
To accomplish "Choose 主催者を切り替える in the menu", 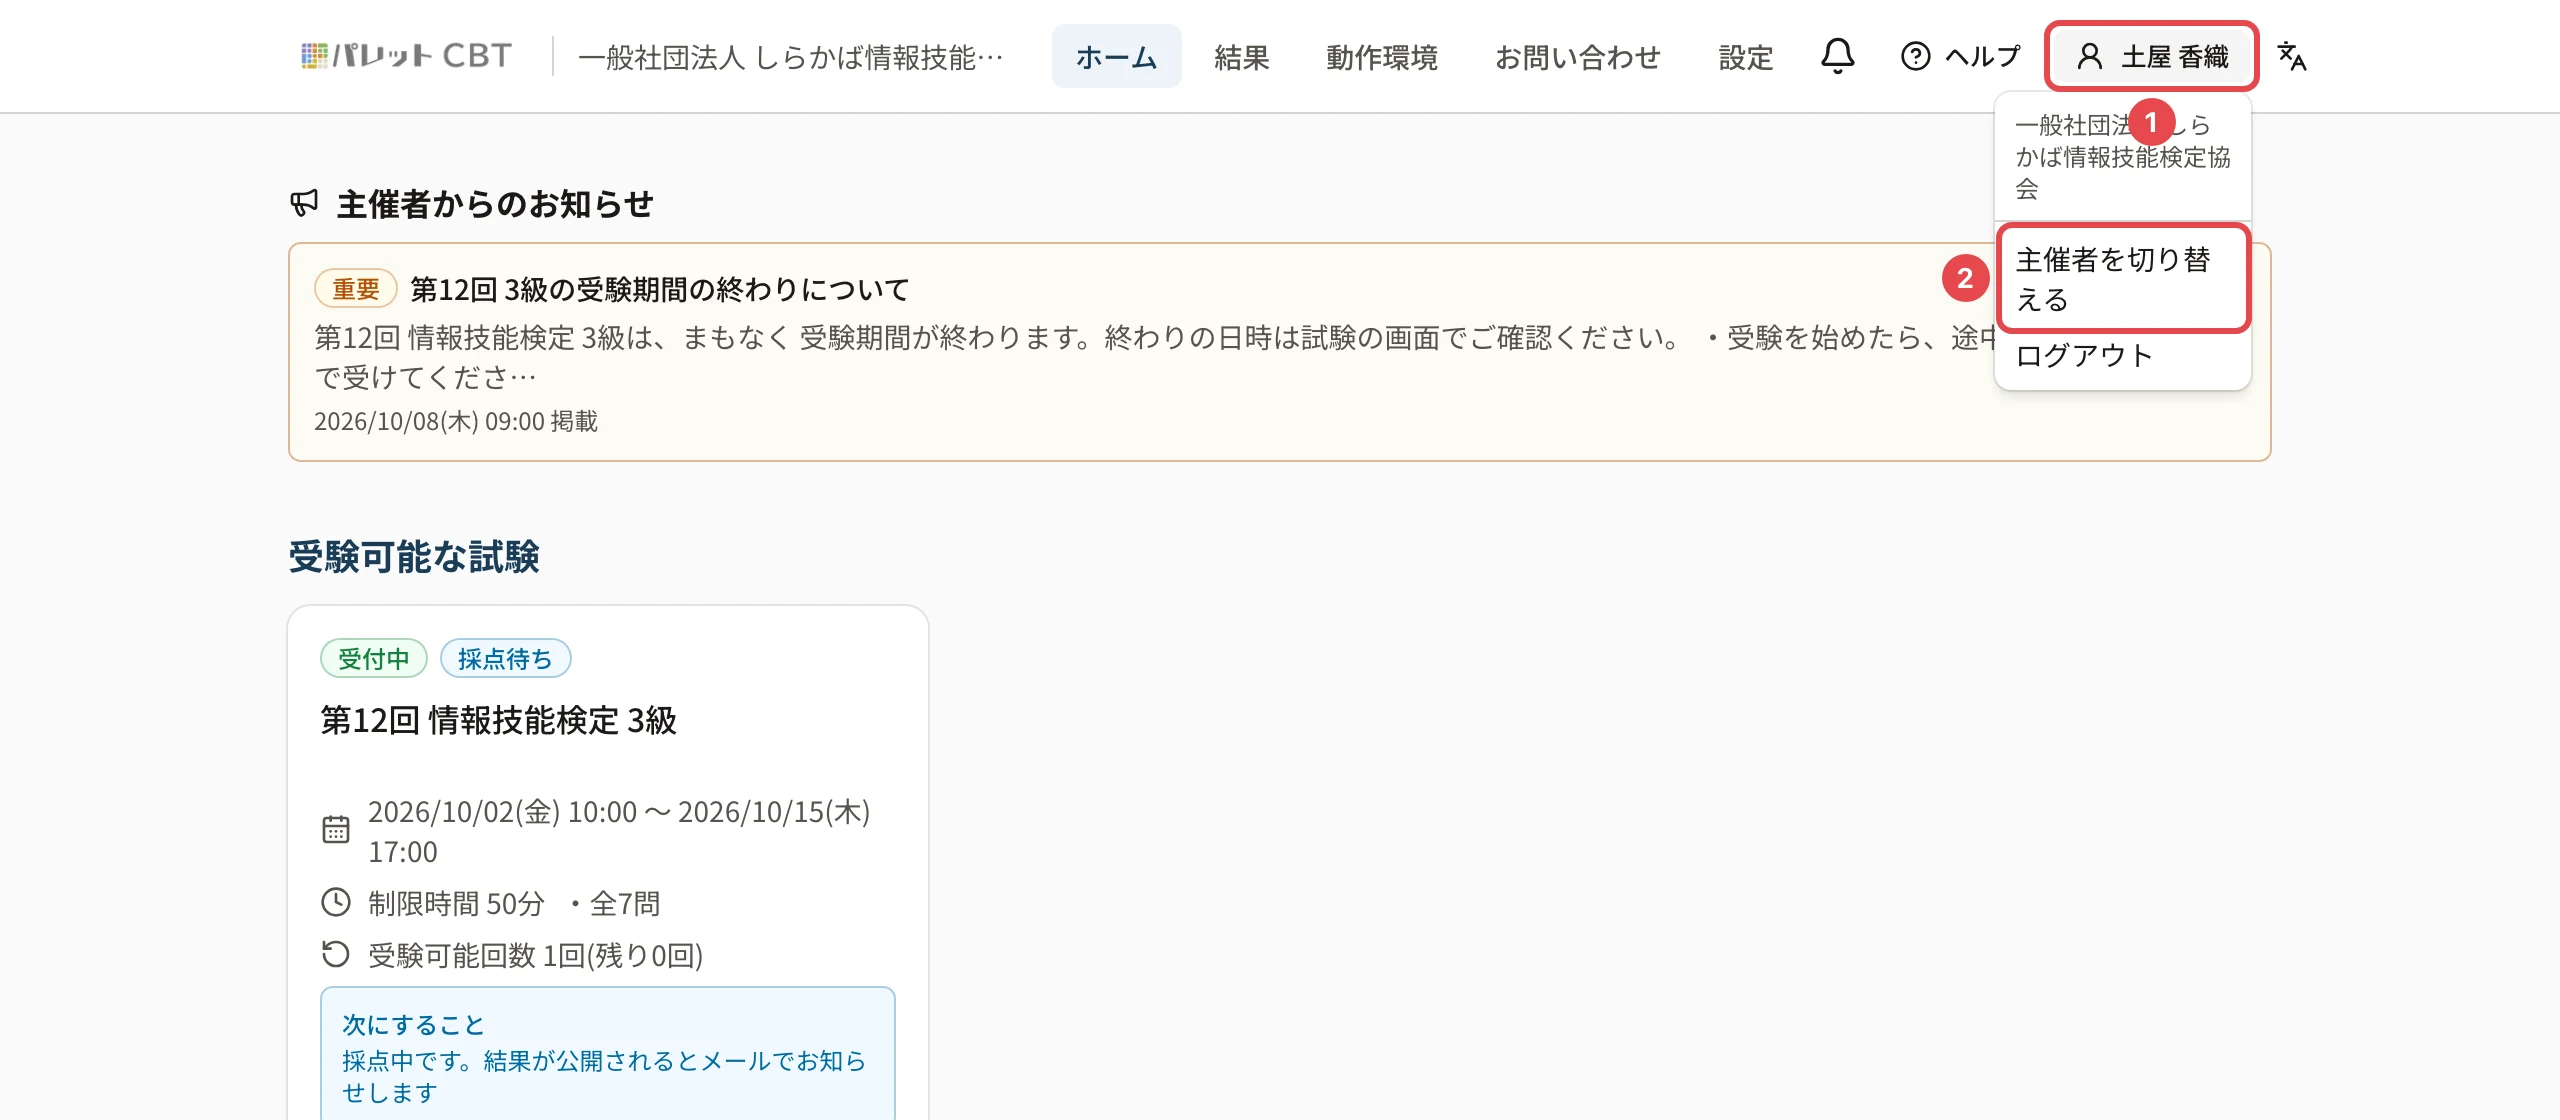I will click(x=2122, y=279).
